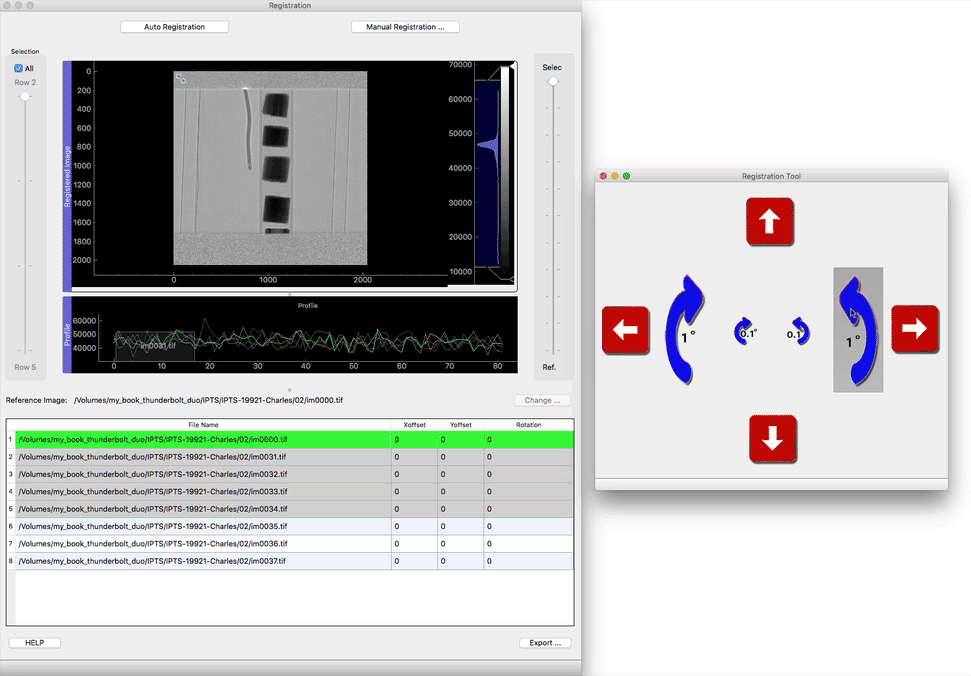Rotate using the left small 0.1° arrow
This screenshot has height=676, width=971.
coord(745,332)
